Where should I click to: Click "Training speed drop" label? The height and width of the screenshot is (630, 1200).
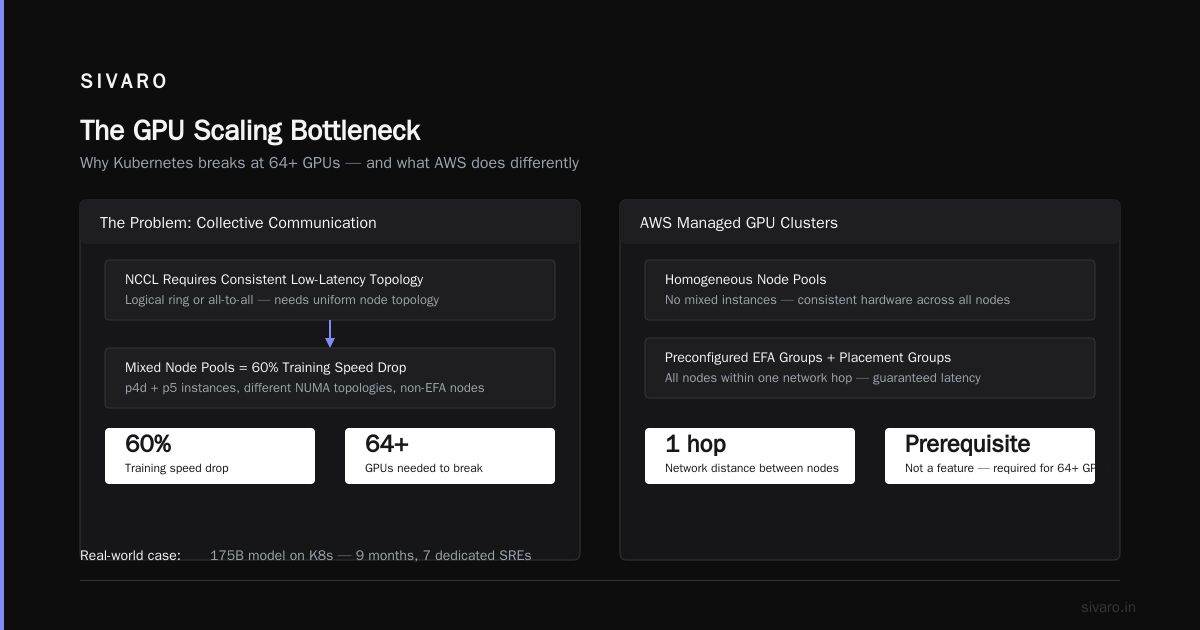tap(177, 468)
